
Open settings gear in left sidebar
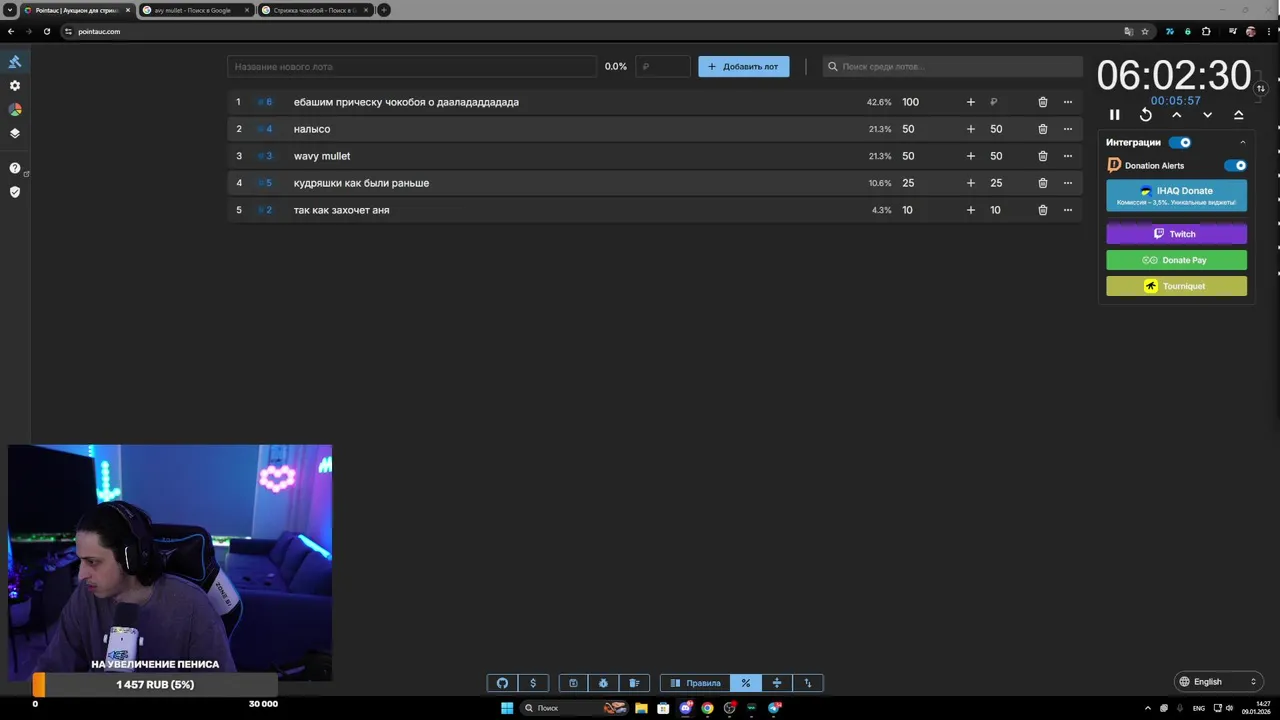coord(15,86)
